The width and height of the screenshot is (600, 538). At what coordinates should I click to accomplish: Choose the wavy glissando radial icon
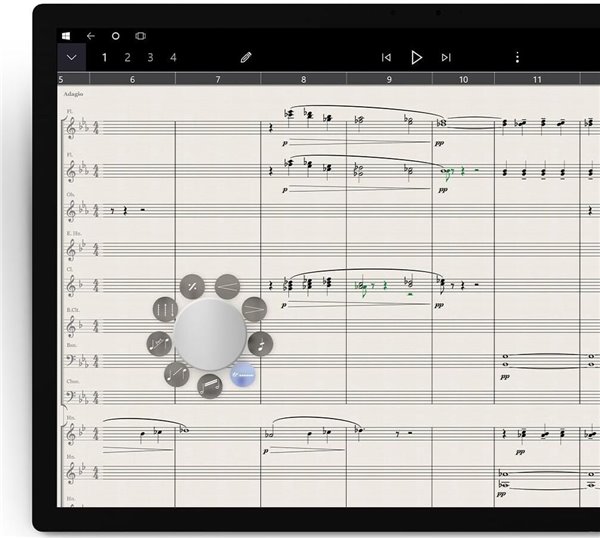[159, 344]
